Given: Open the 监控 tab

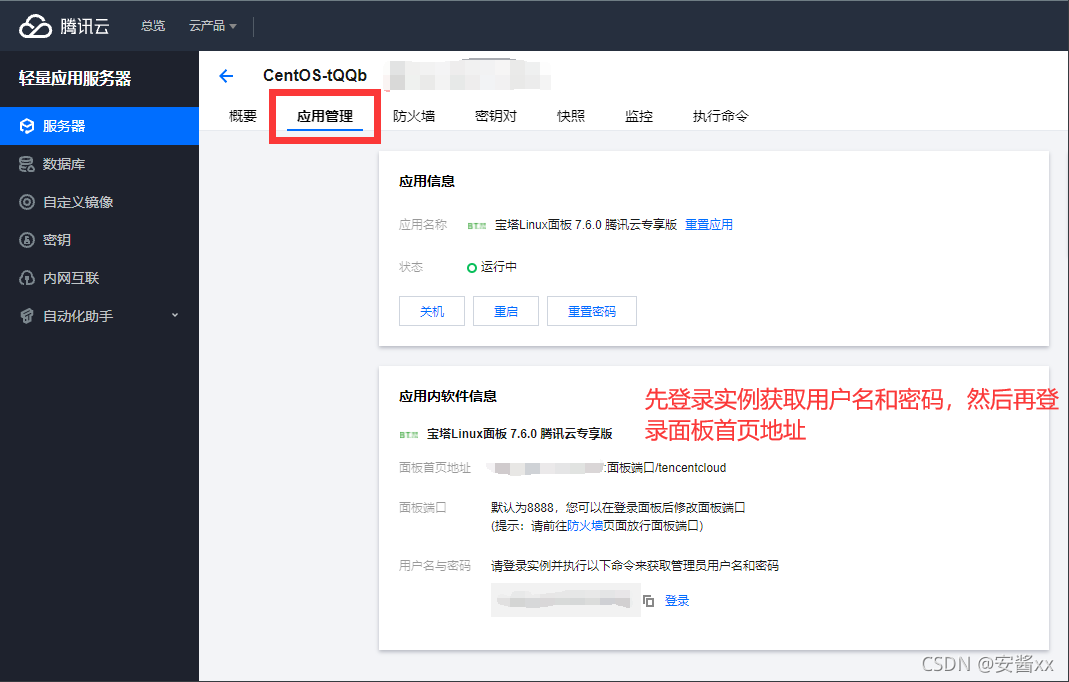Looking at the screenshot, I should click(639, 116).
